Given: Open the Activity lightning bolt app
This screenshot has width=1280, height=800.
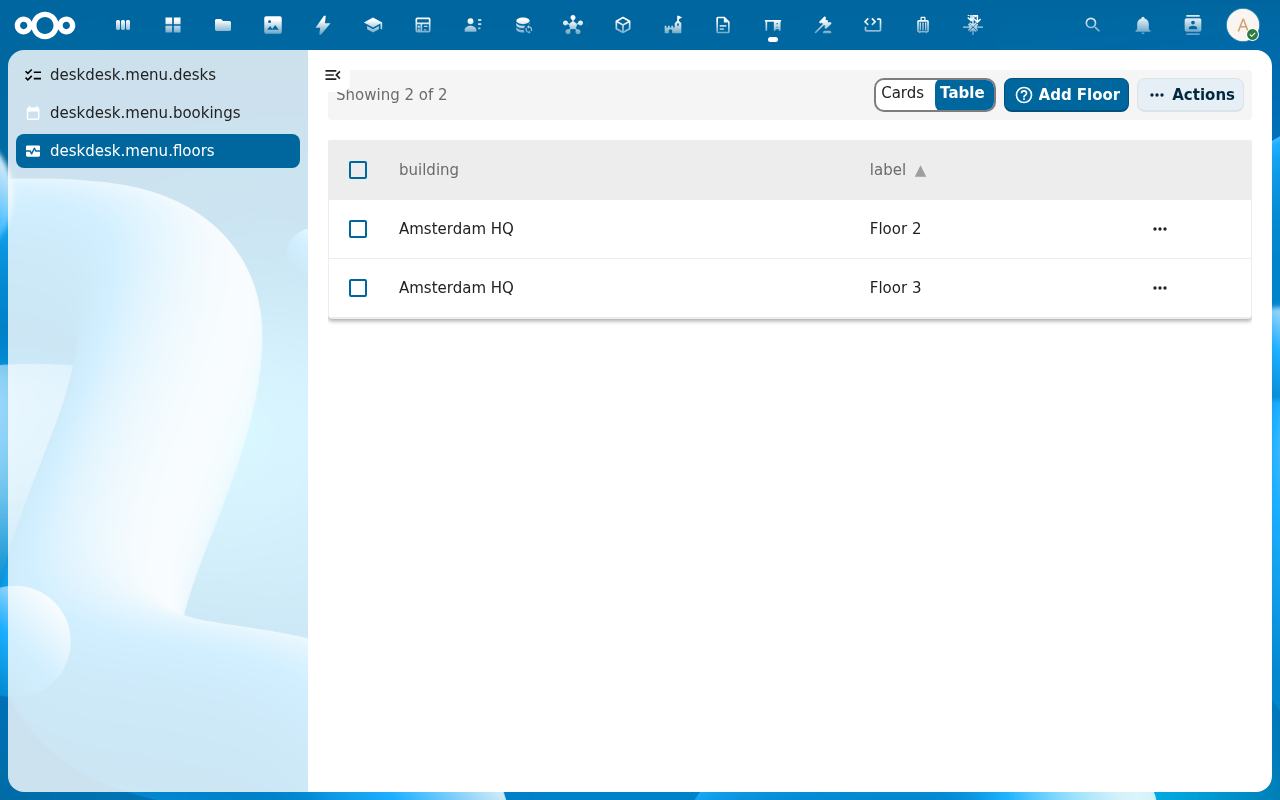Looking at the screenshot, I should 323,25.
